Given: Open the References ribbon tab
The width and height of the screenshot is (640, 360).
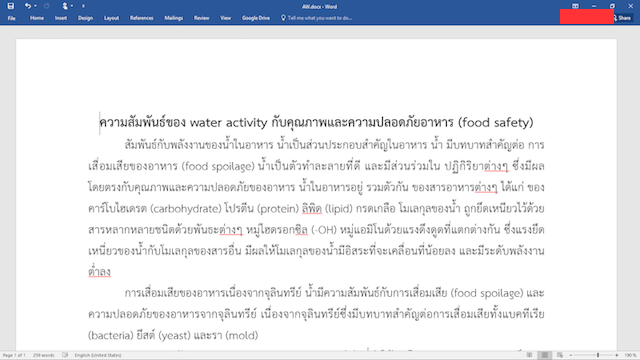Looking at the screenshot, I should click(x=142, y=18).
